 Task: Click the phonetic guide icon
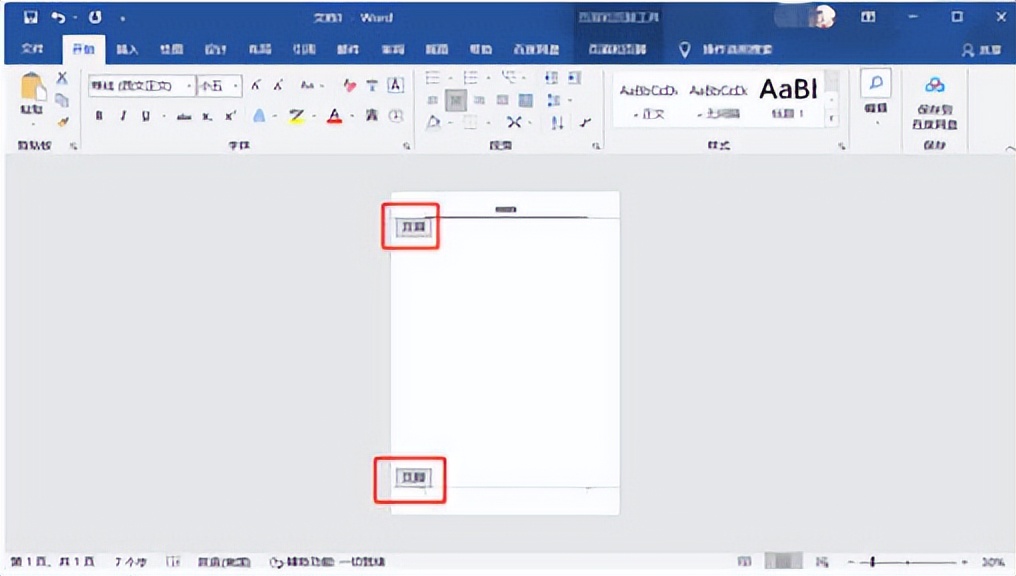point(372,85)
